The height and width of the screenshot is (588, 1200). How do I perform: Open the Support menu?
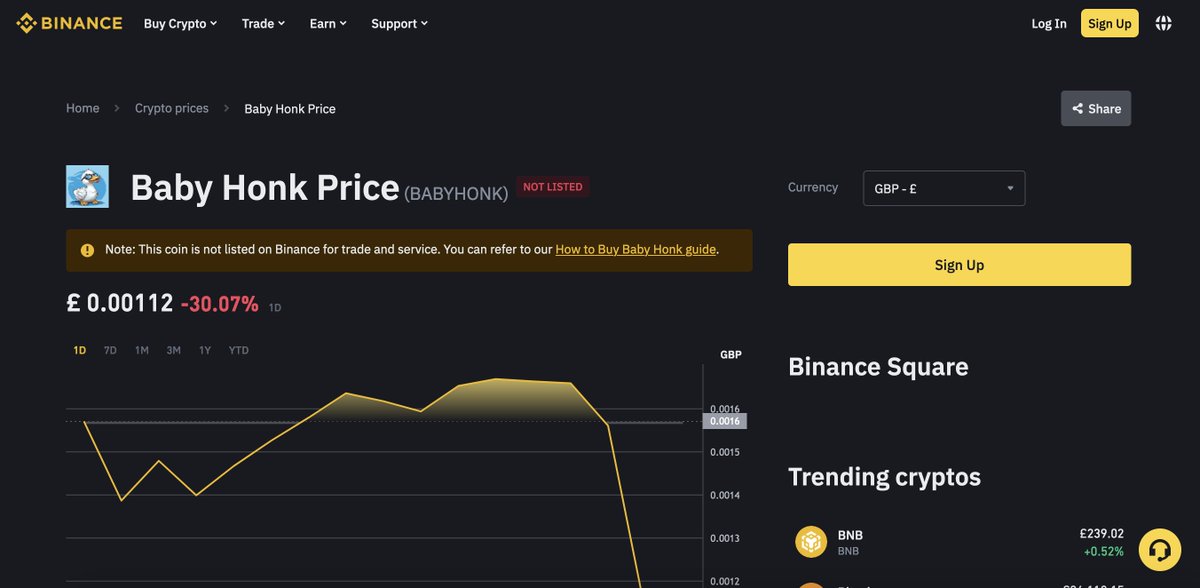pyautogui.click(x=398, y=23)
